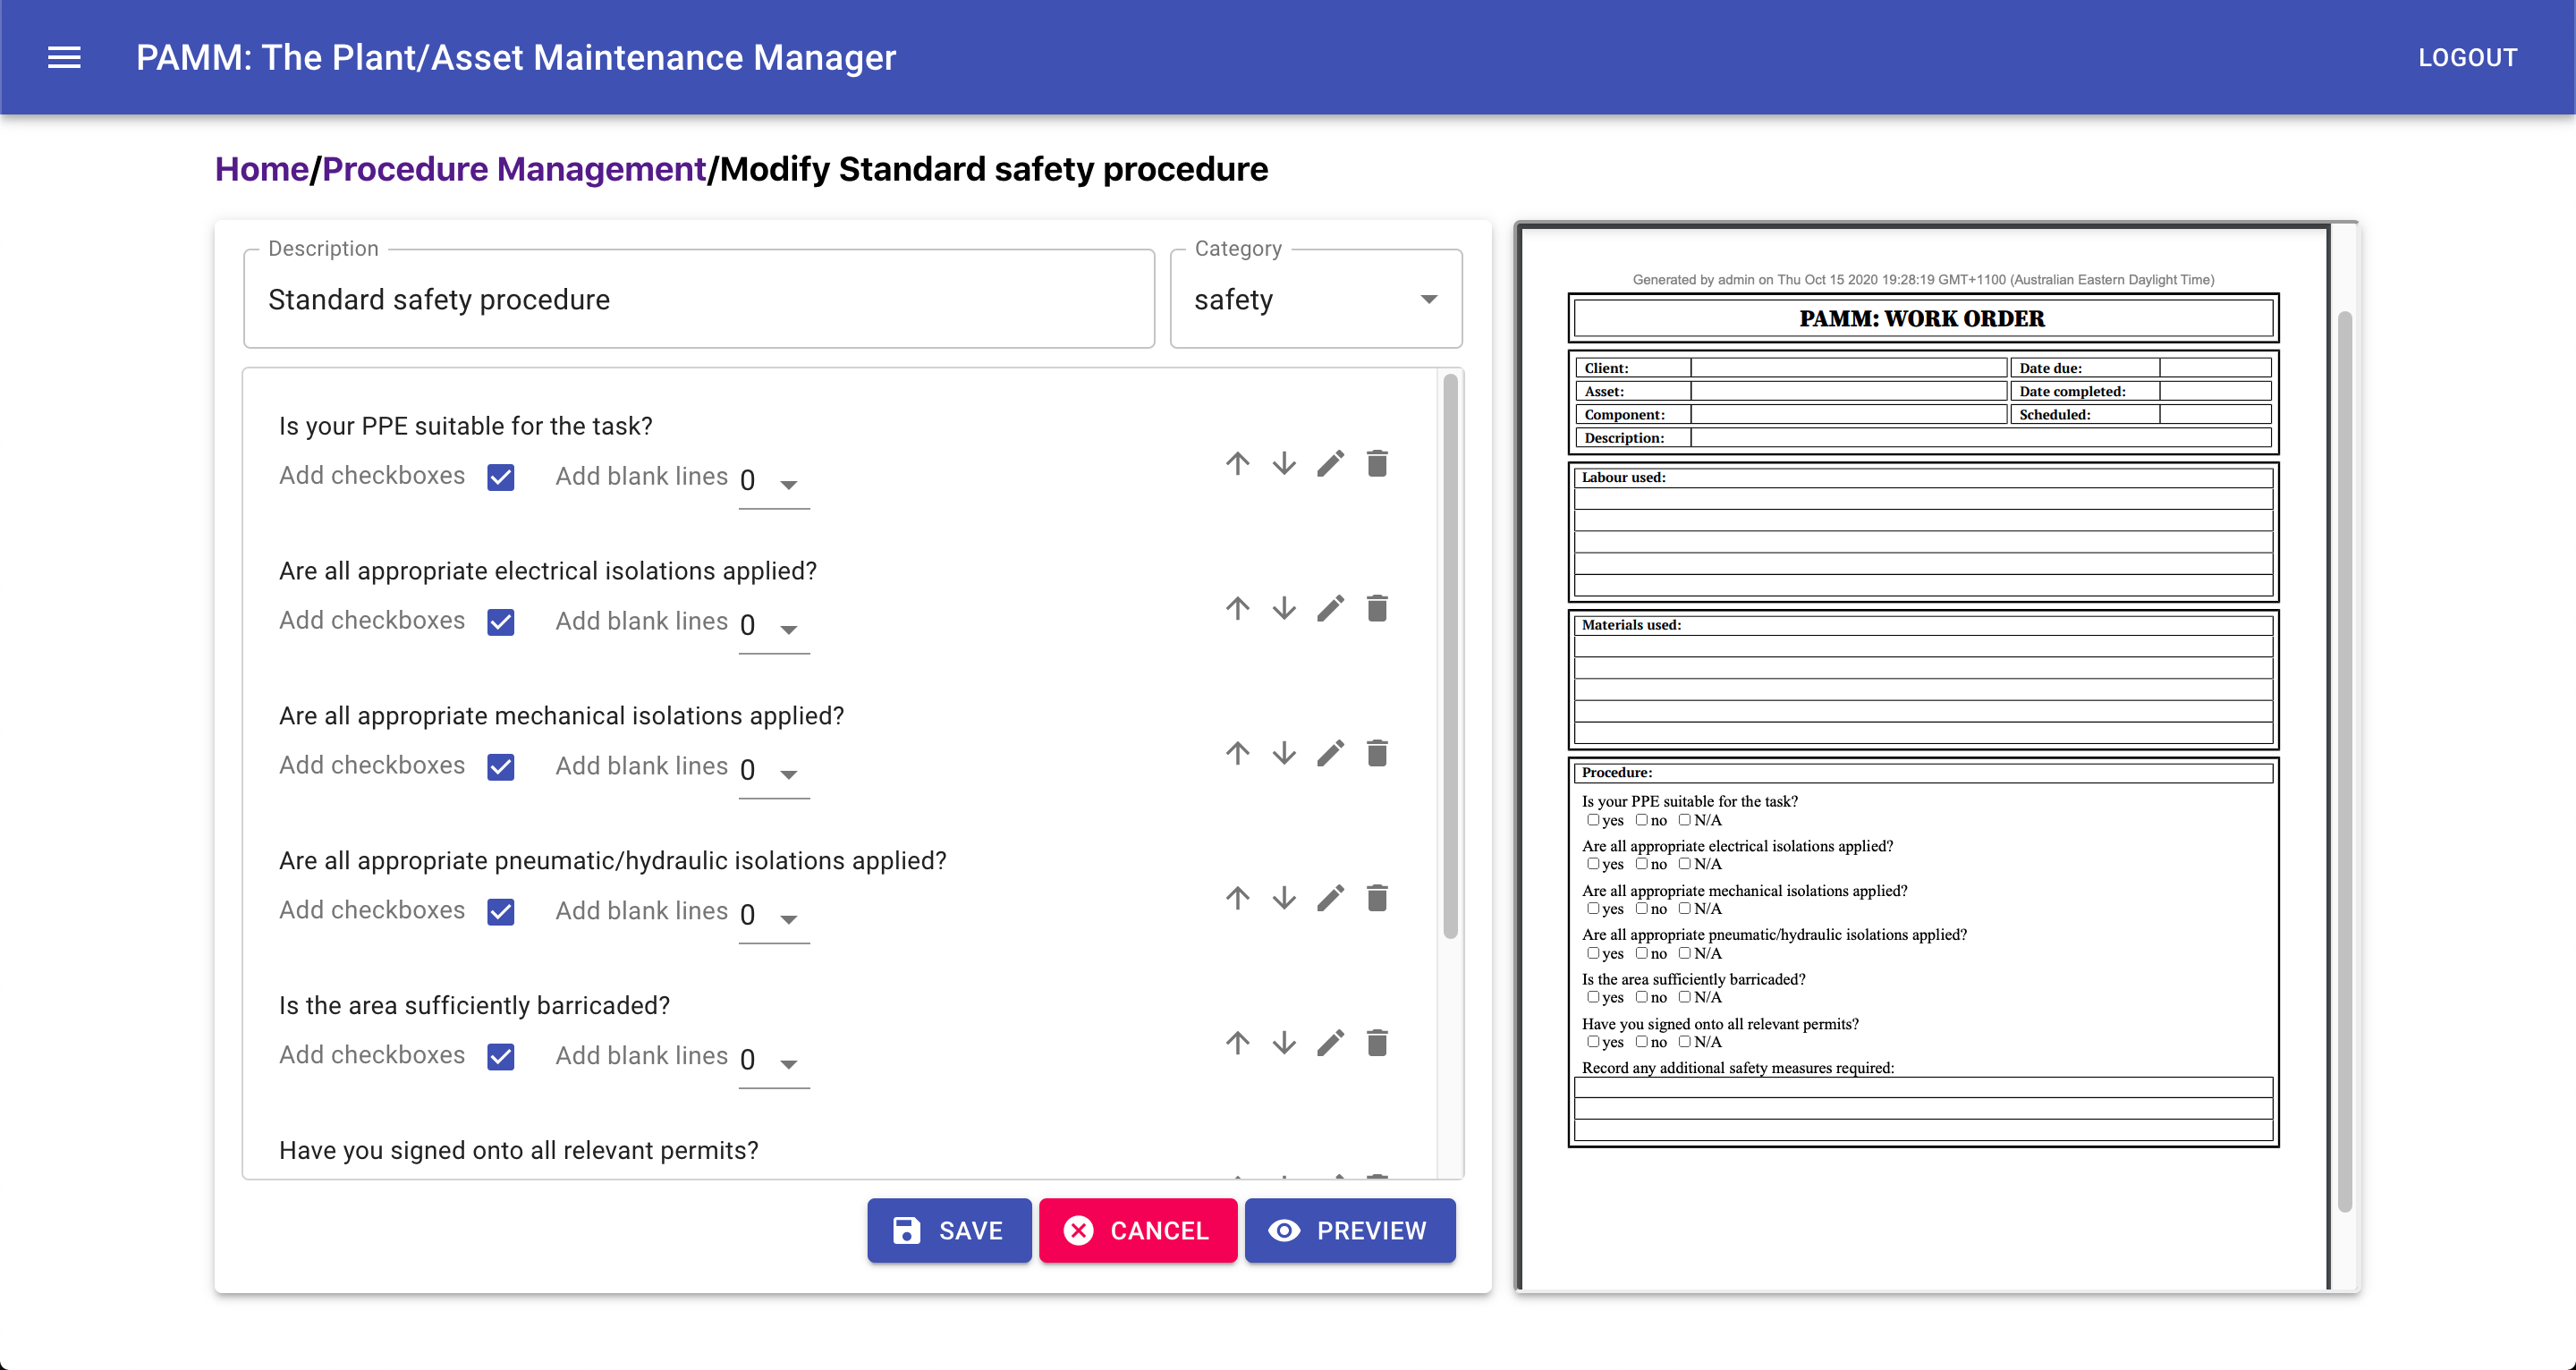The height and width of the screenshot is (1370, 2576).
Task: Edit the mechanical isolations question
Action: [1330, 753]
